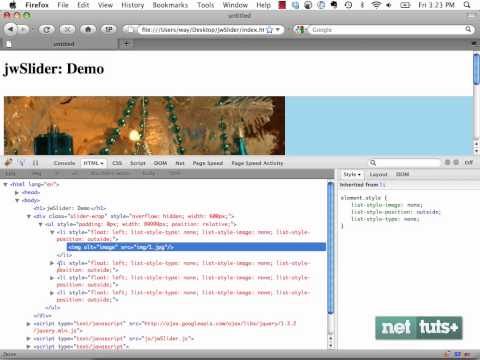Open a new tab with plus button
480x360 pixels.
(x=126, y=44)
